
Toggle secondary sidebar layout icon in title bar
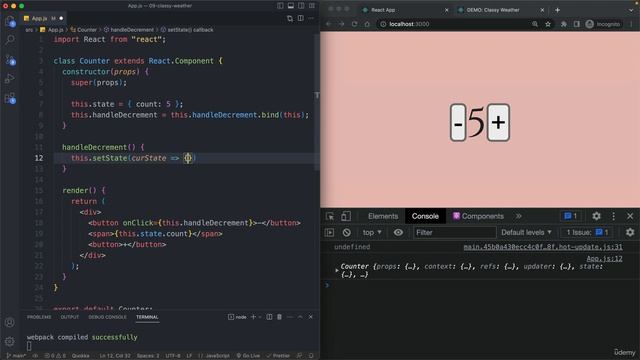point(301,6)
